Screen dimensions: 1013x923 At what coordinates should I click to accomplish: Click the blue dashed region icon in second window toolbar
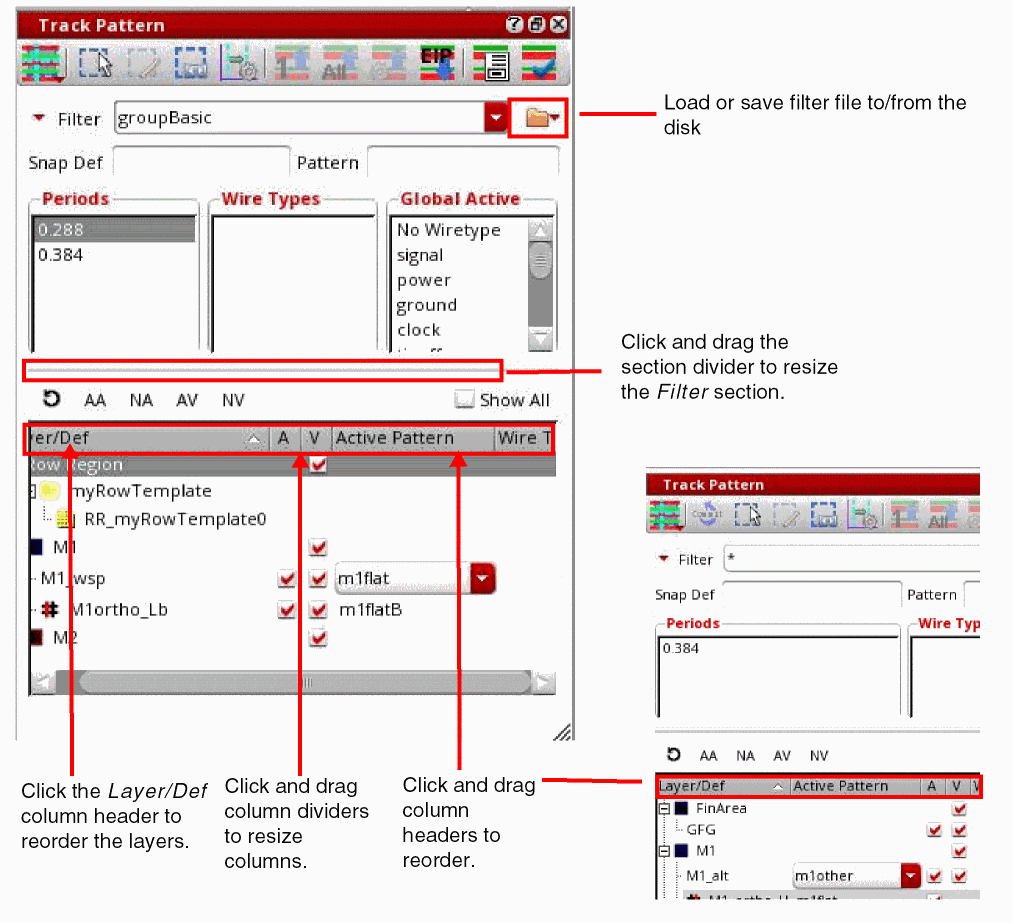click(824, 515)
